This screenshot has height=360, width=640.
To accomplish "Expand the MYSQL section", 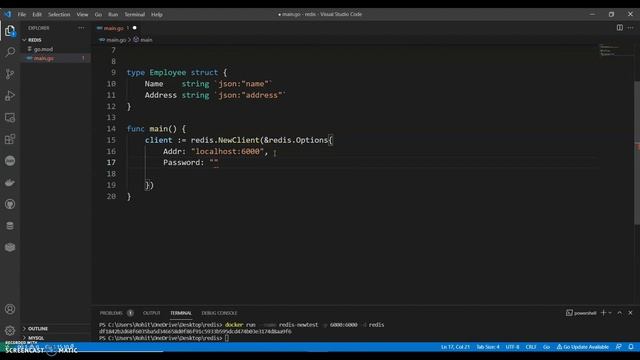I will 36,338.
